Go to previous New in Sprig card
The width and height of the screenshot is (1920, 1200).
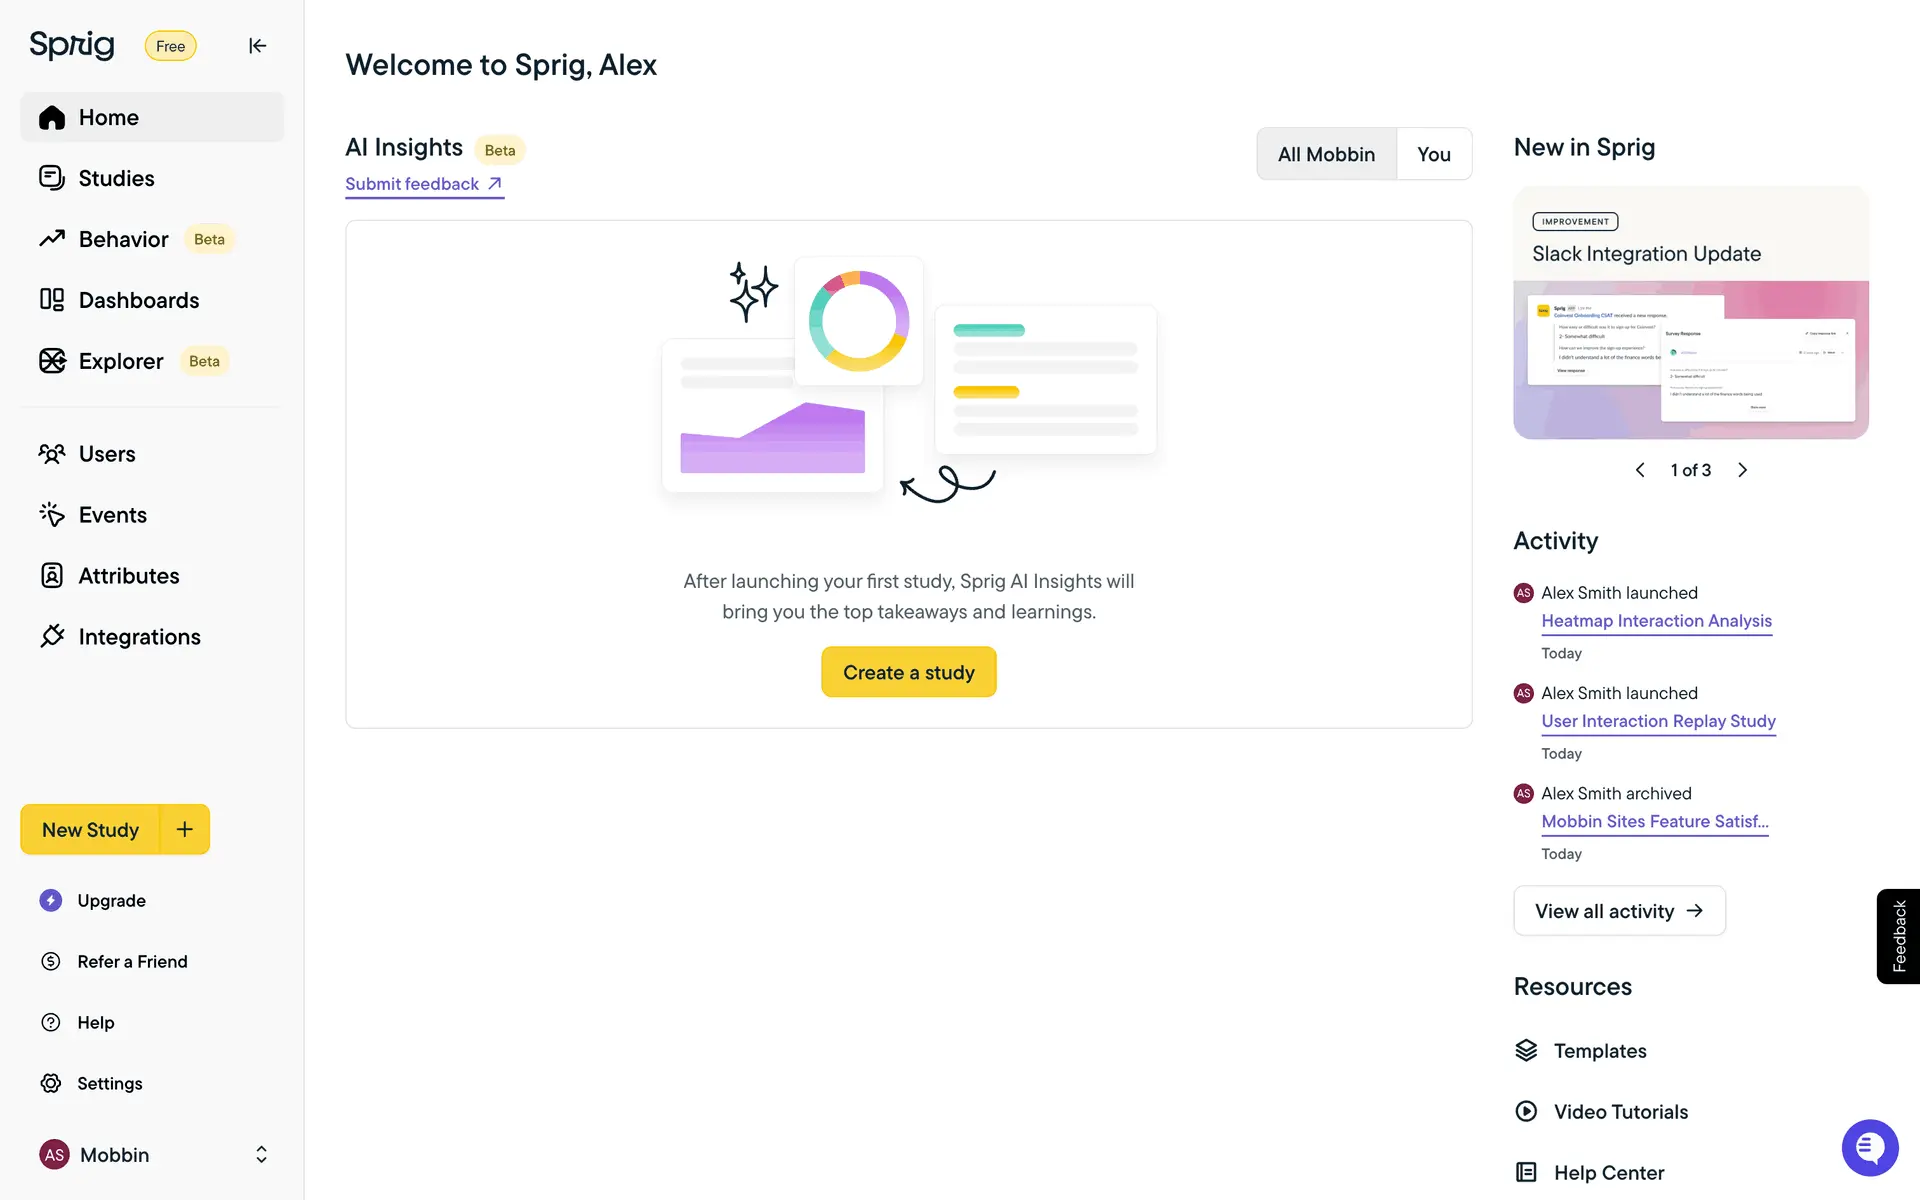(x=1640, y=470)
